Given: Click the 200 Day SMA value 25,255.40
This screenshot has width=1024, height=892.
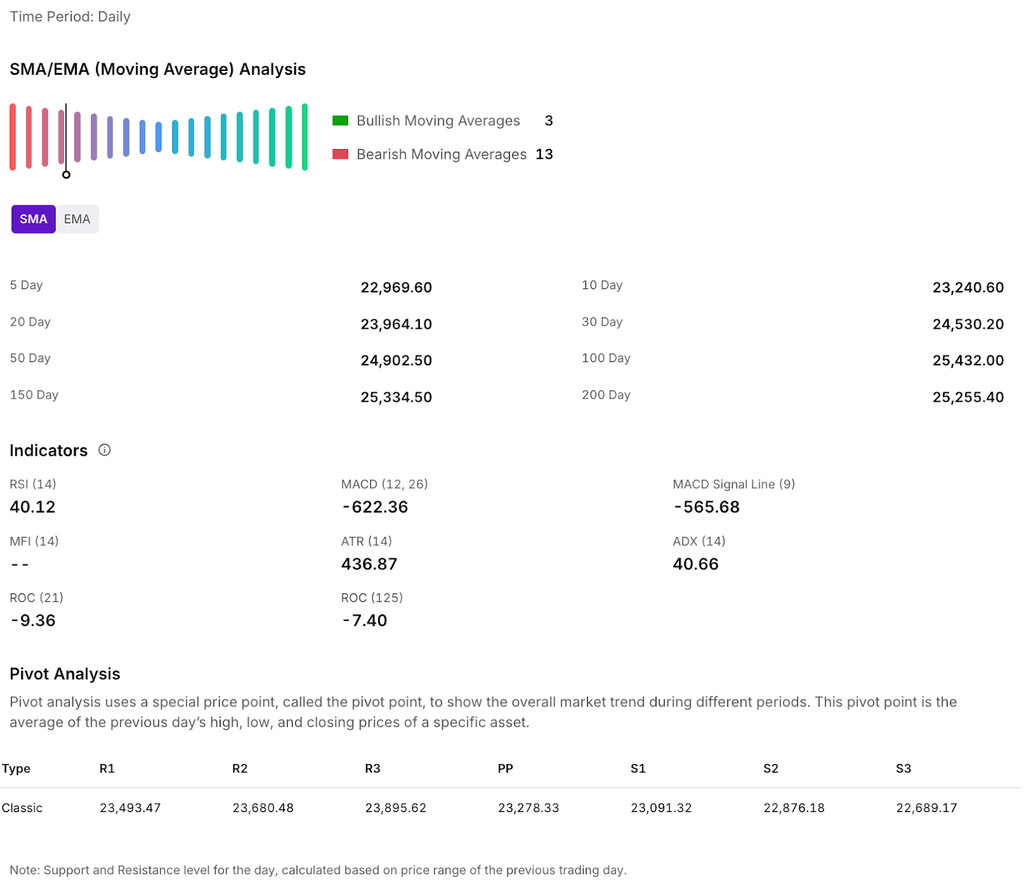Looking at the screenshot, I should [x=967, y=397].
